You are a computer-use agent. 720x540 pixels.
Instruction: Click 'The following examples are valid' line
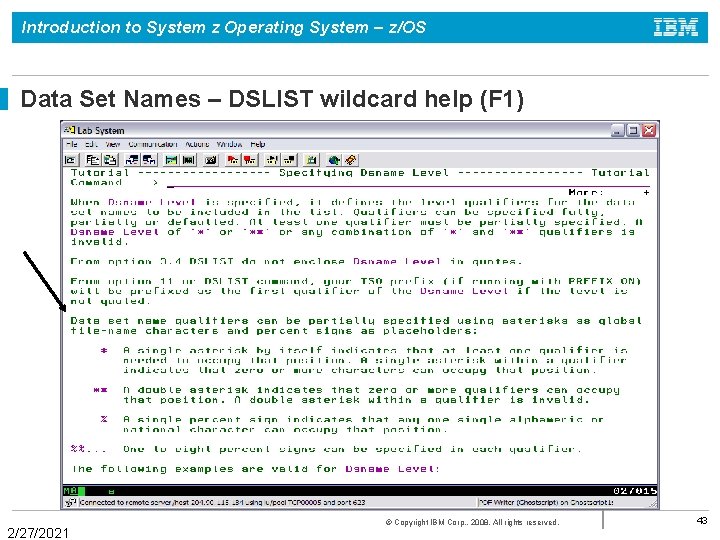click(x=255, y=469)
